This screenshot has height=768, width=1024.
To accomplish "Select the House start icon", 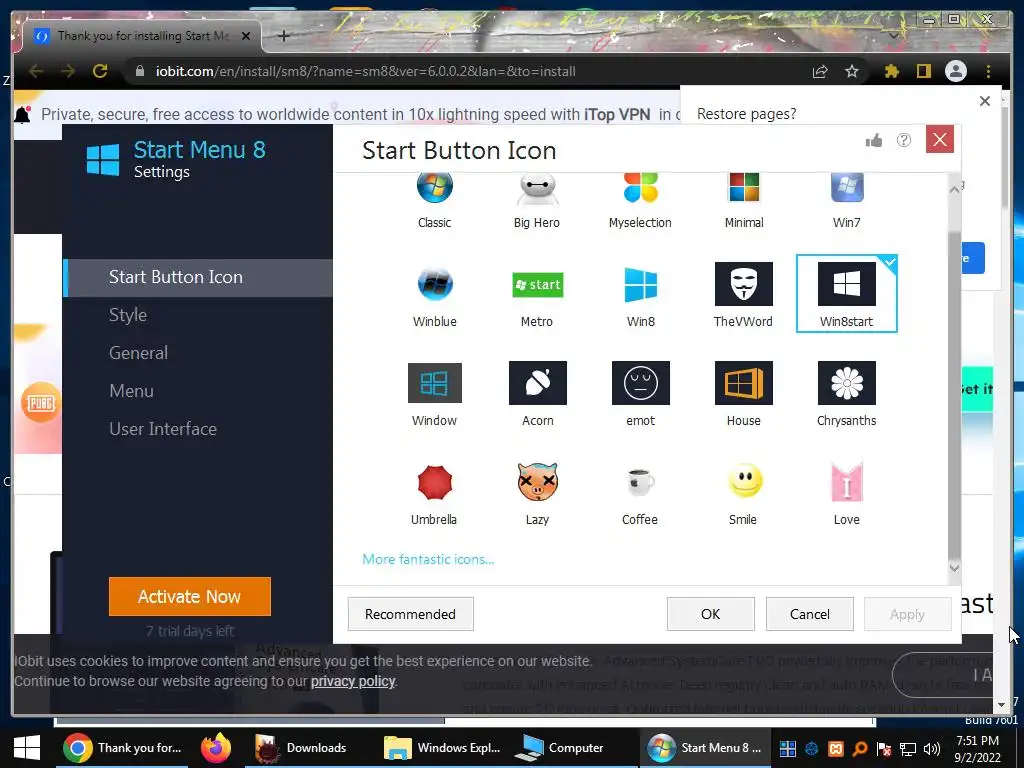I will tap(743, 394).
